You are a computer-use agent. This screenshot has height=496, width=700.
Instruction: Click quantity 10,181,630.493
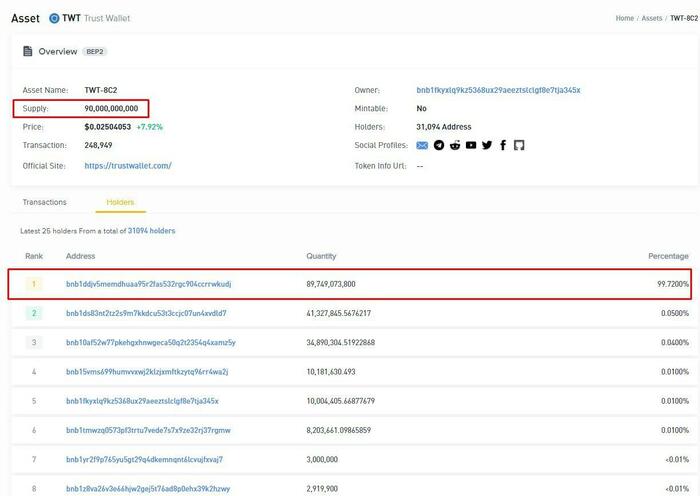331,372
